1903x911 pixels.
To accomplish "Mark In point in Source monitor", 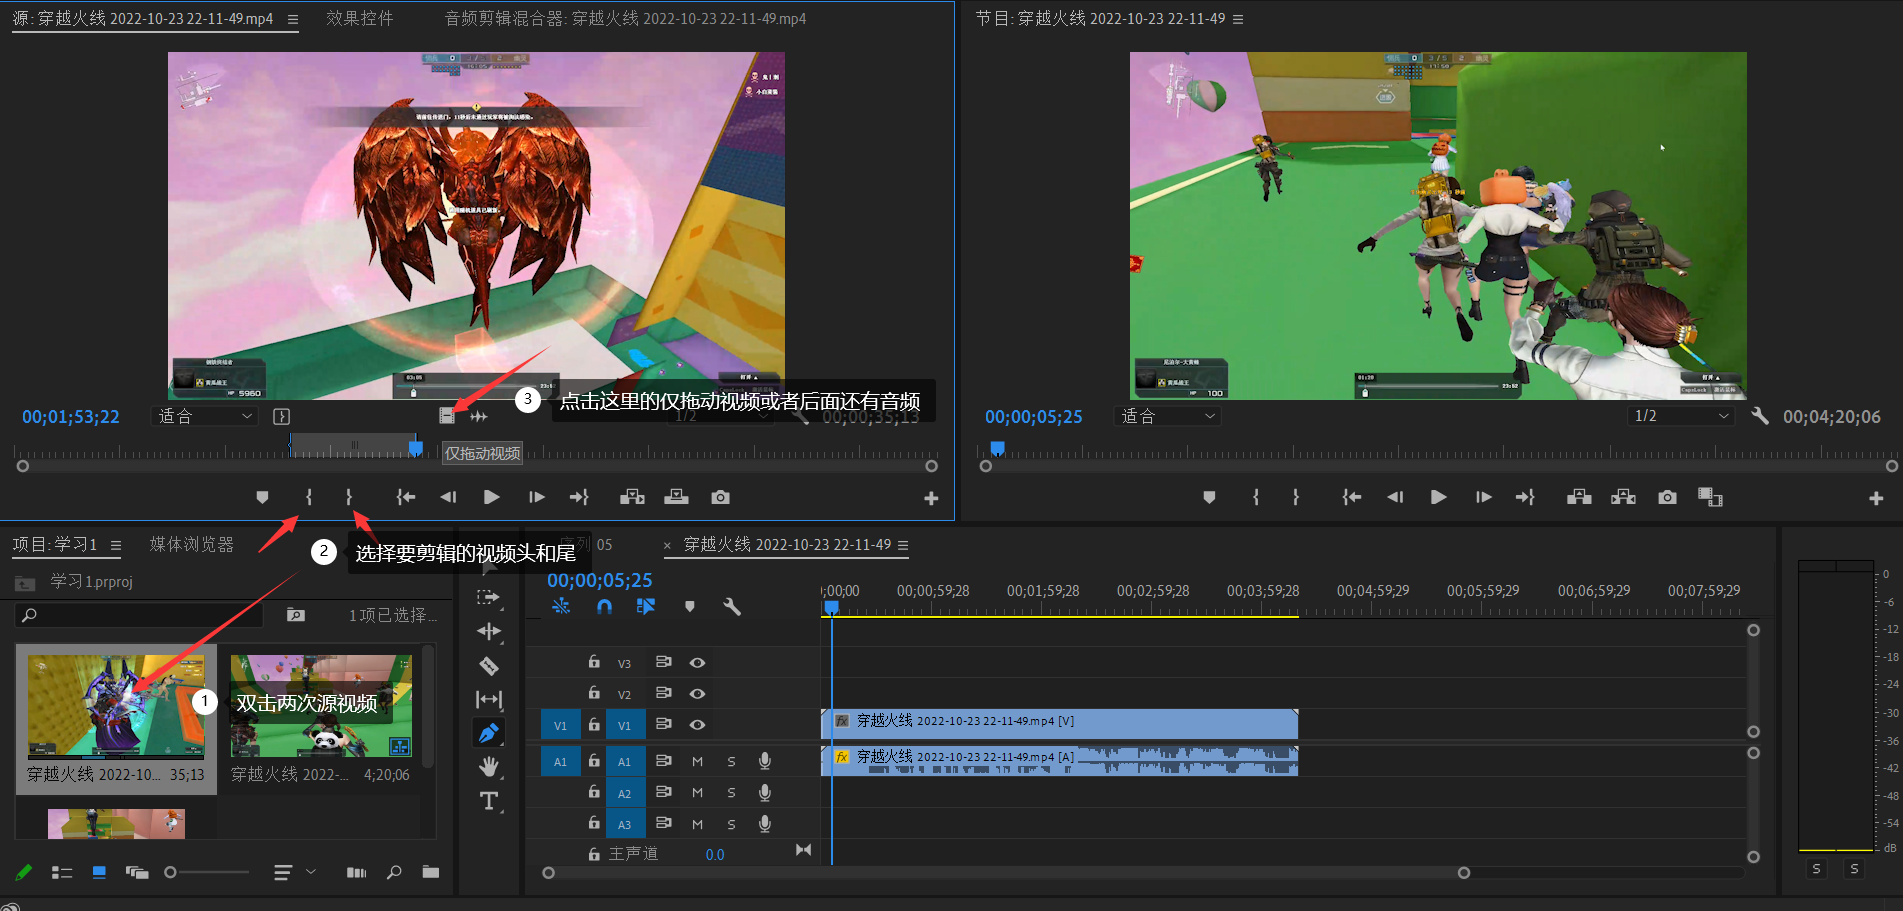I will [x=309, y=497].
